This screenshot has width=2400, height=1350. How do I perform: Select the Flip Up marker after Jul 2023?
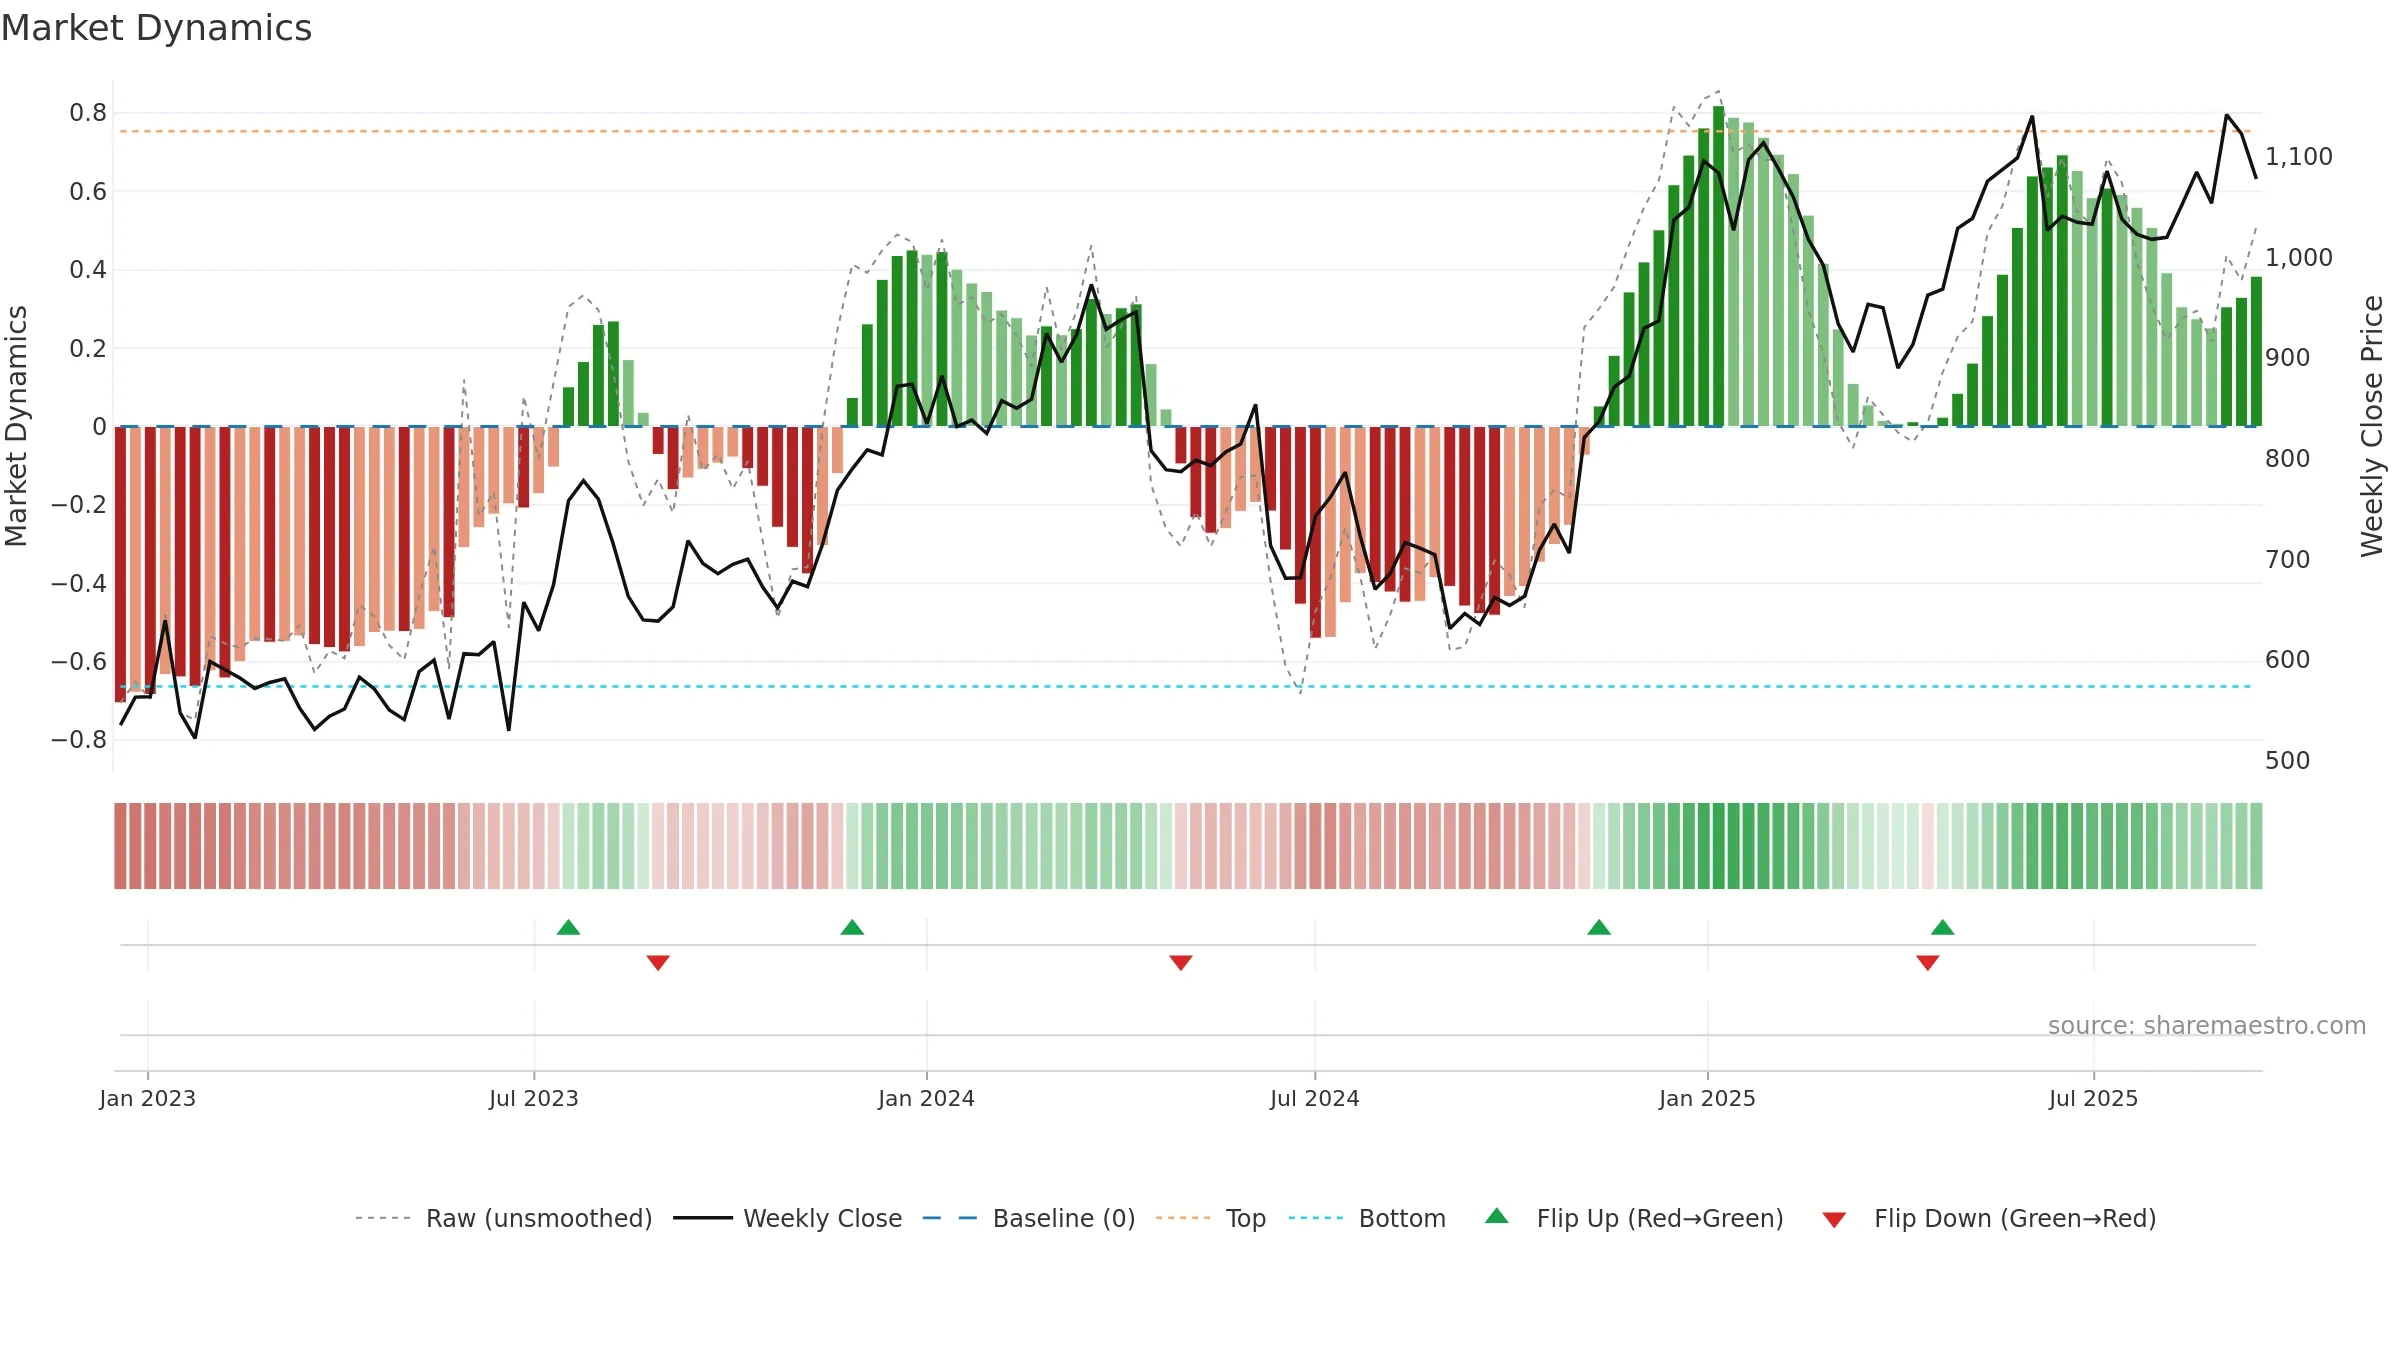(568, 927)
